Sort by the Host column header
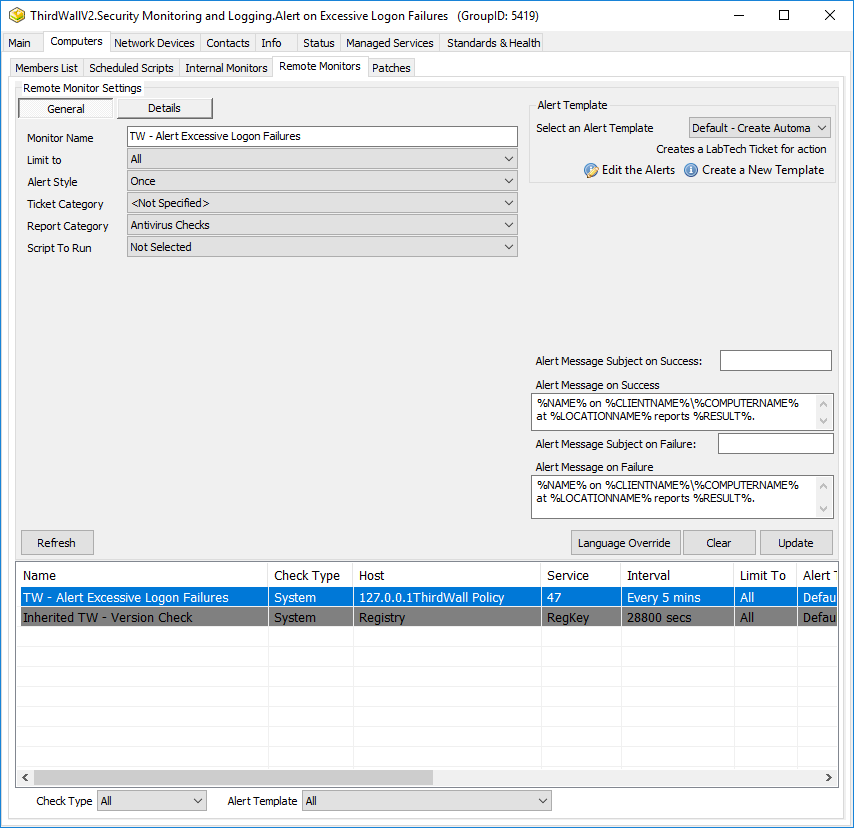 [447, 575]
